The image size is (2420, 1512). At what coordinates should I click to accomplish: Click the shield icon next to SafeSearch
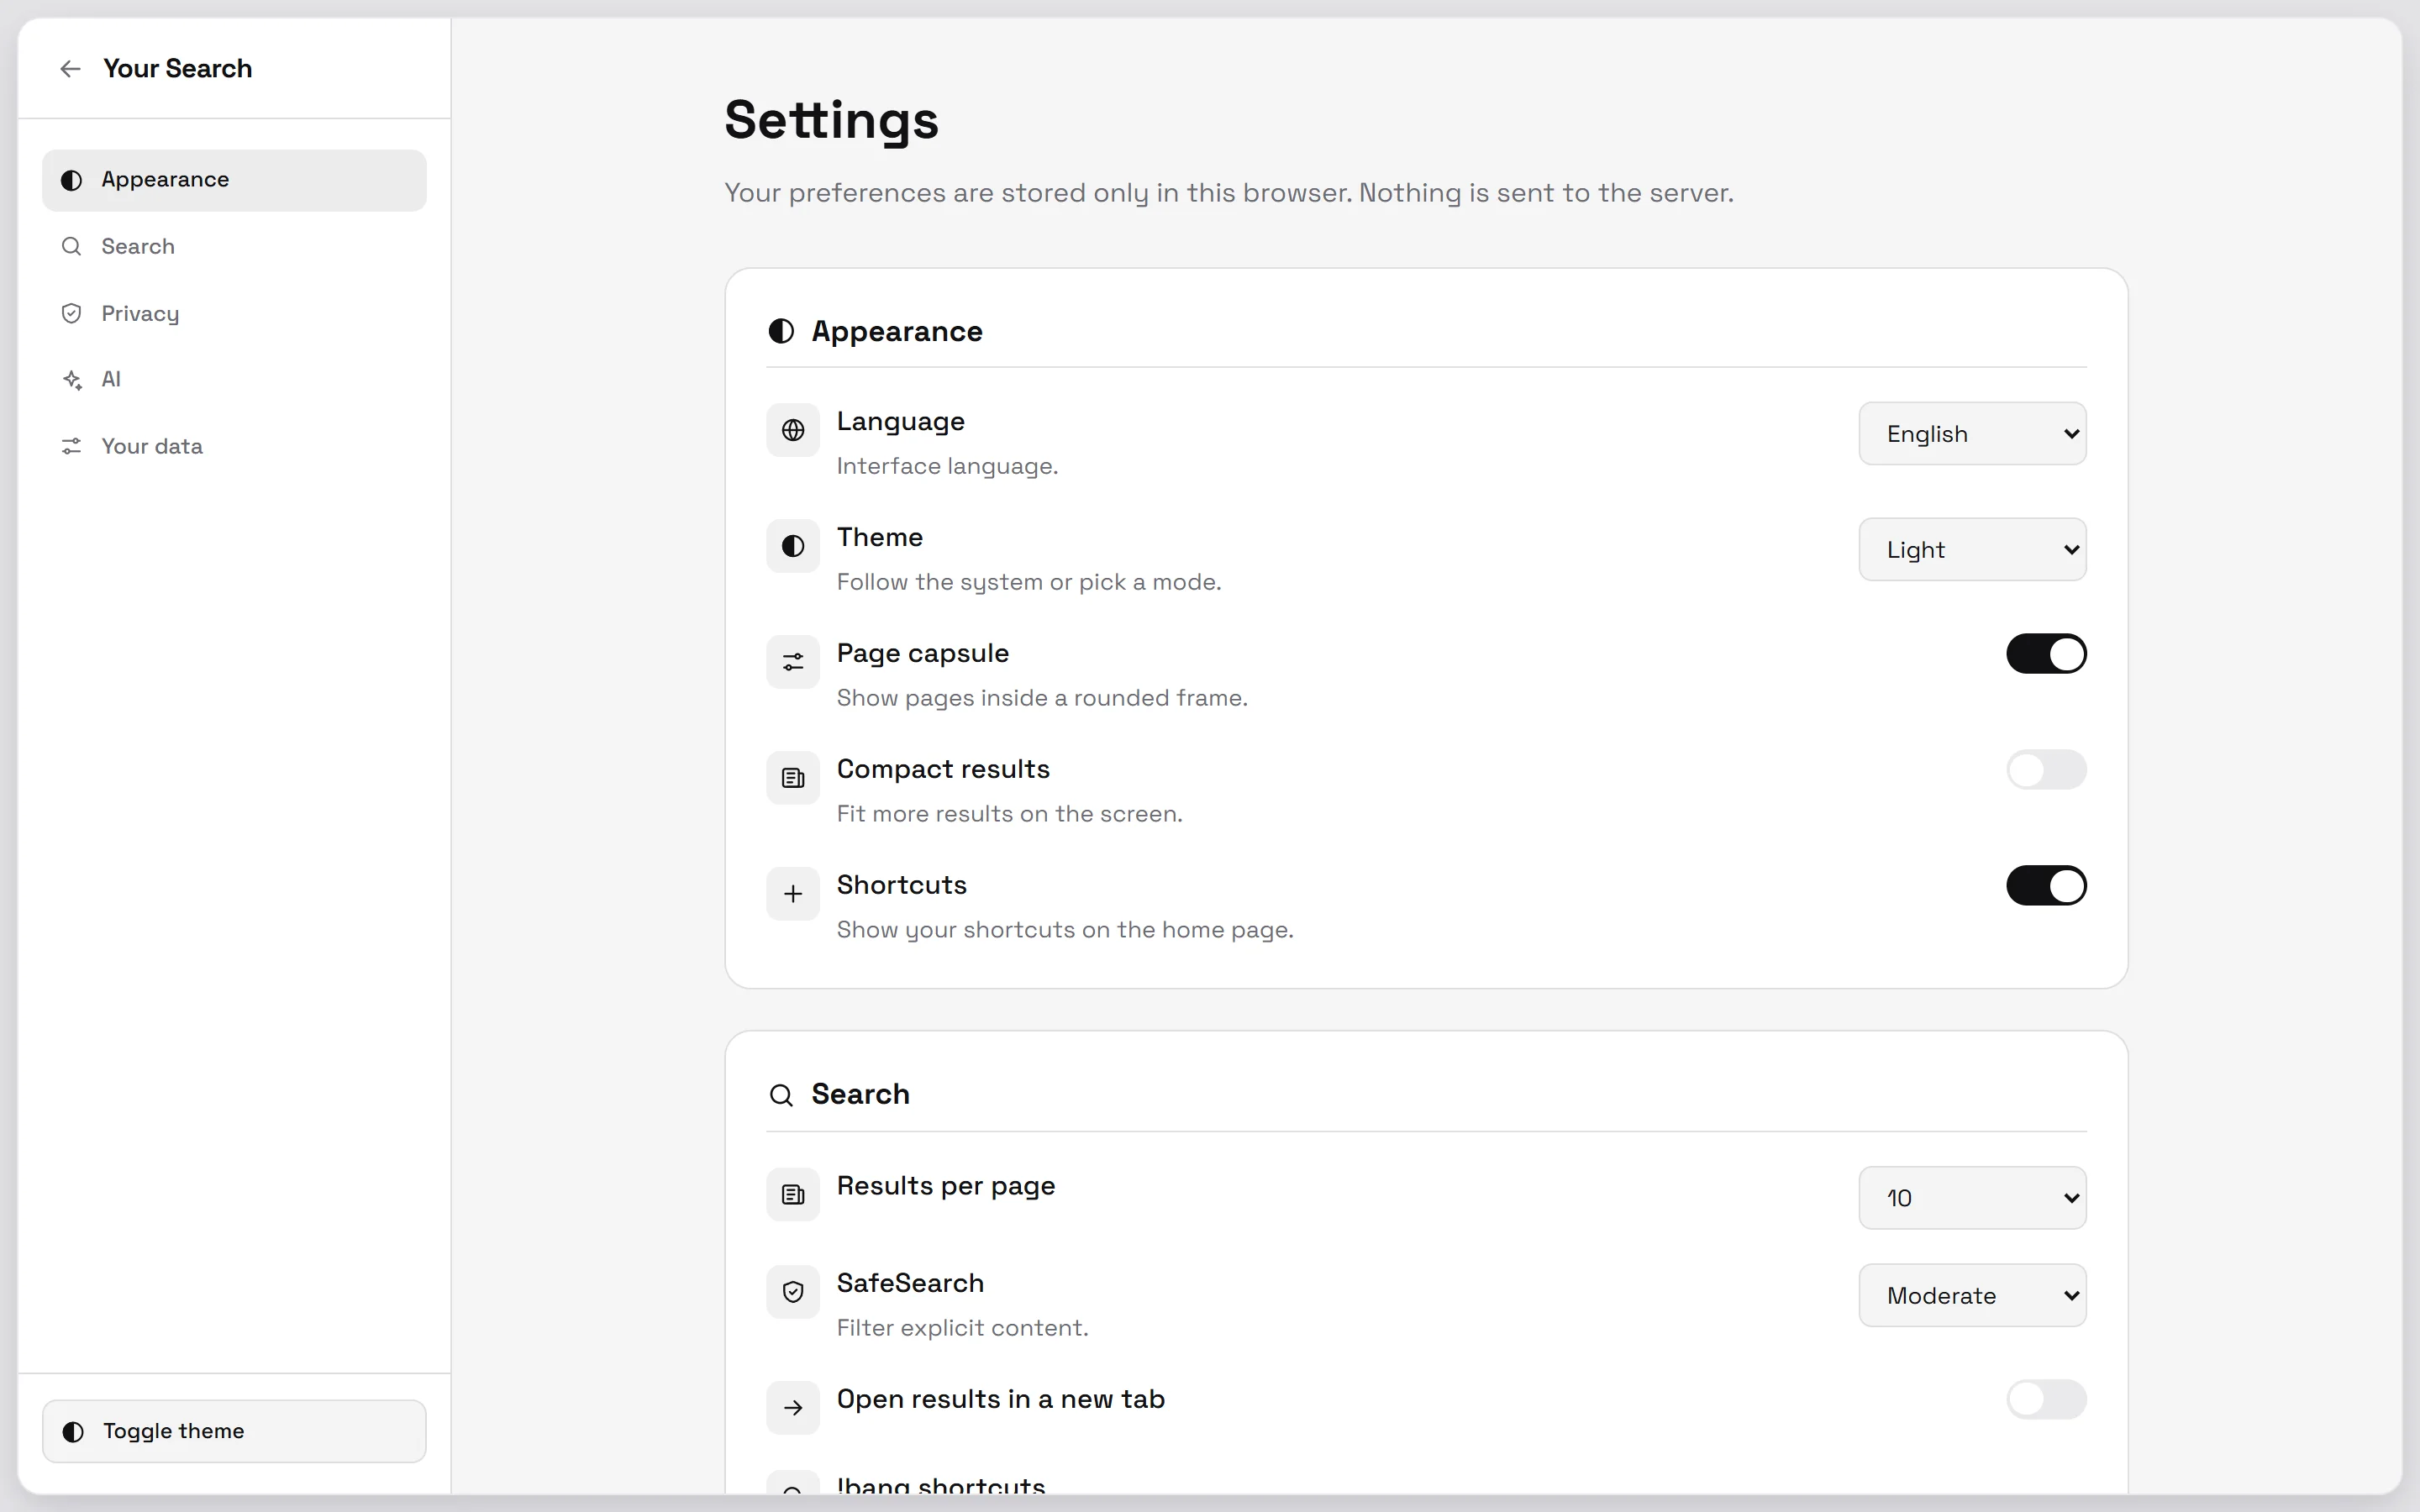[x=793, y=1292]
